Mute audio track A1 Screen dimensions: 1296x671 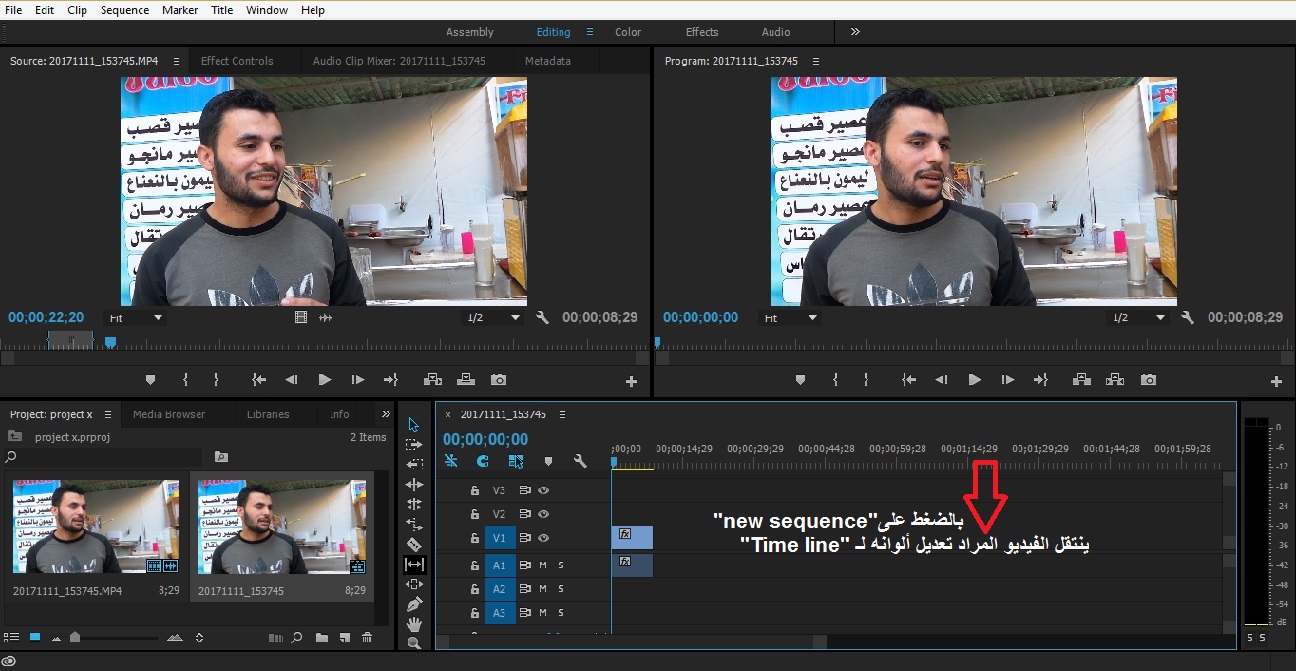click(543, 565)
